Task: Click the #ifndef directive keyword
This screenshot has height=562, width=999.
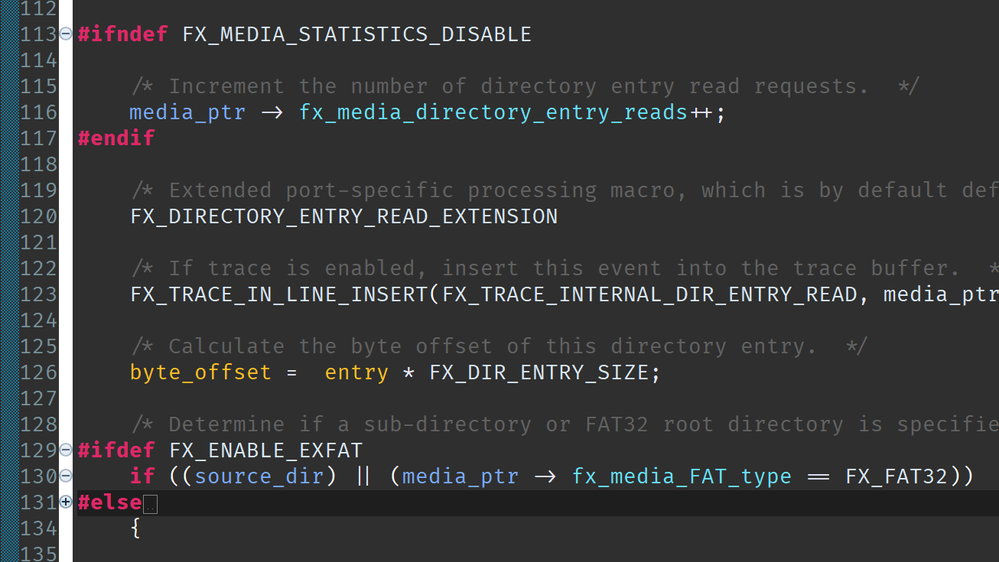Action: tap(123, 34)
